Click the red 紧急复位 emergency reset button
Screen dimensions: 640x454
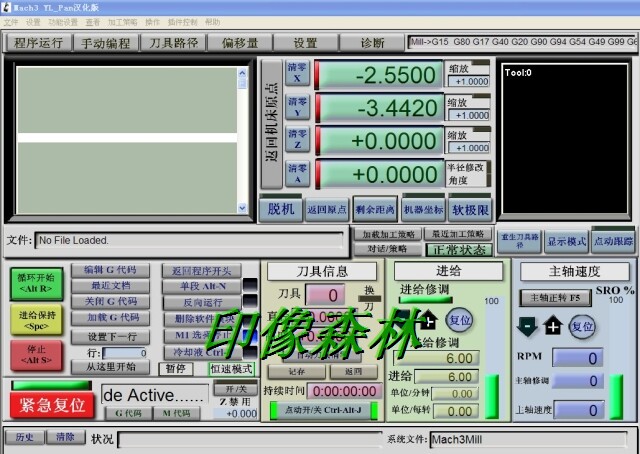(52, 405)
